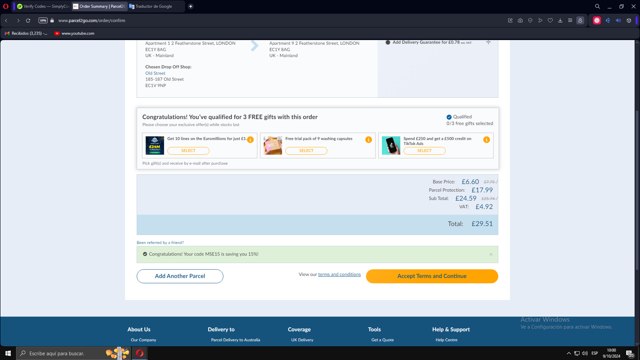
Task: Click the highlighted profile toolbar icon
Action: click(x=580, y=20)
